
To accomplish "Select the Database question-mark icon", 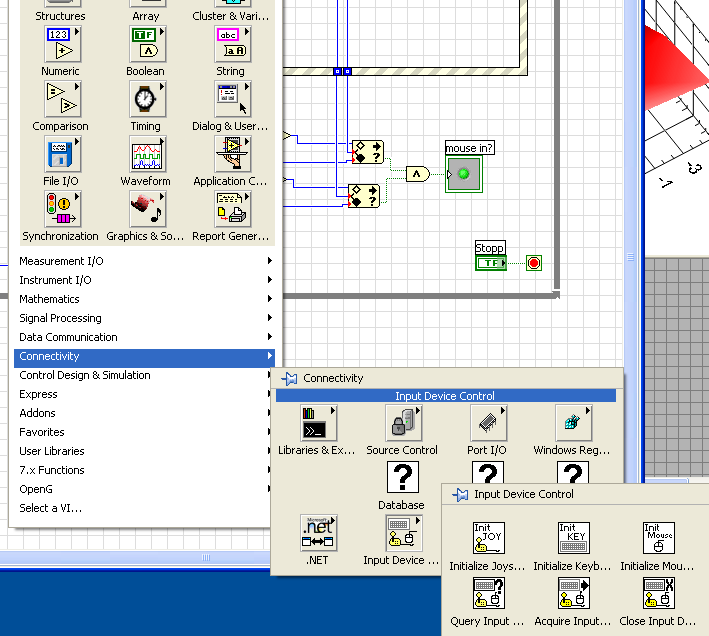I will click(403, 477).
